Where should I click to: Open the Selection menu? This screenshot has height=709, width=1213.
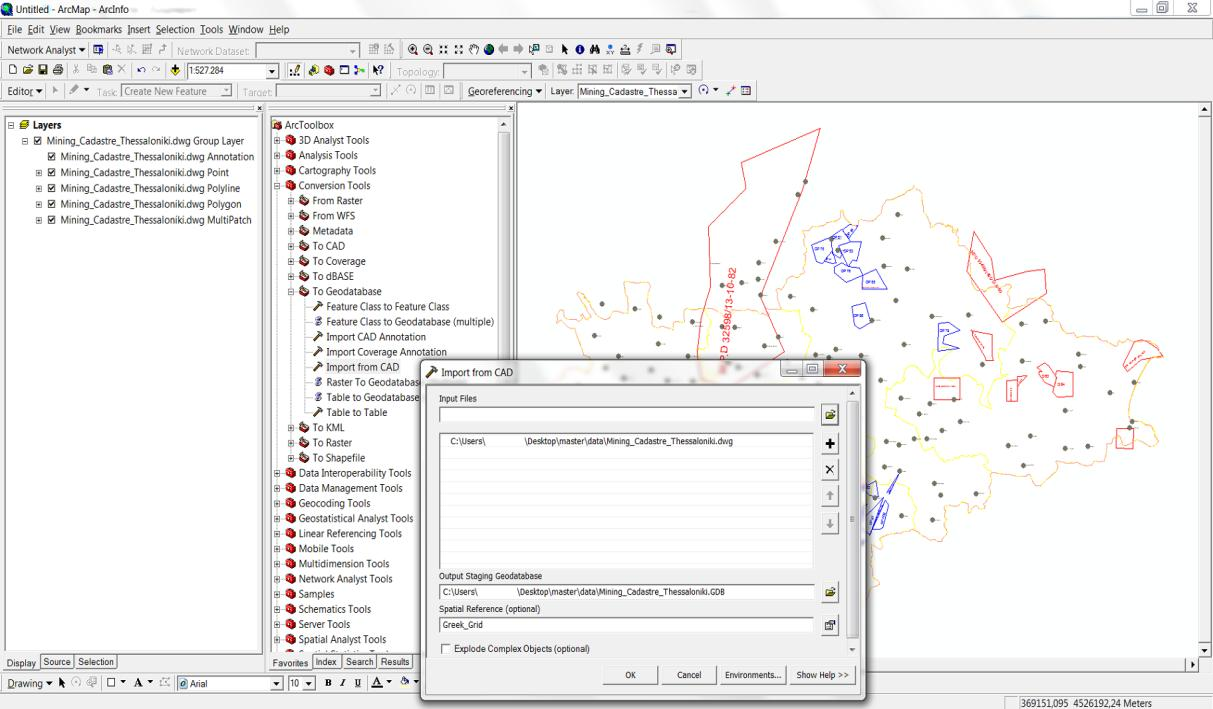point(175,30)
